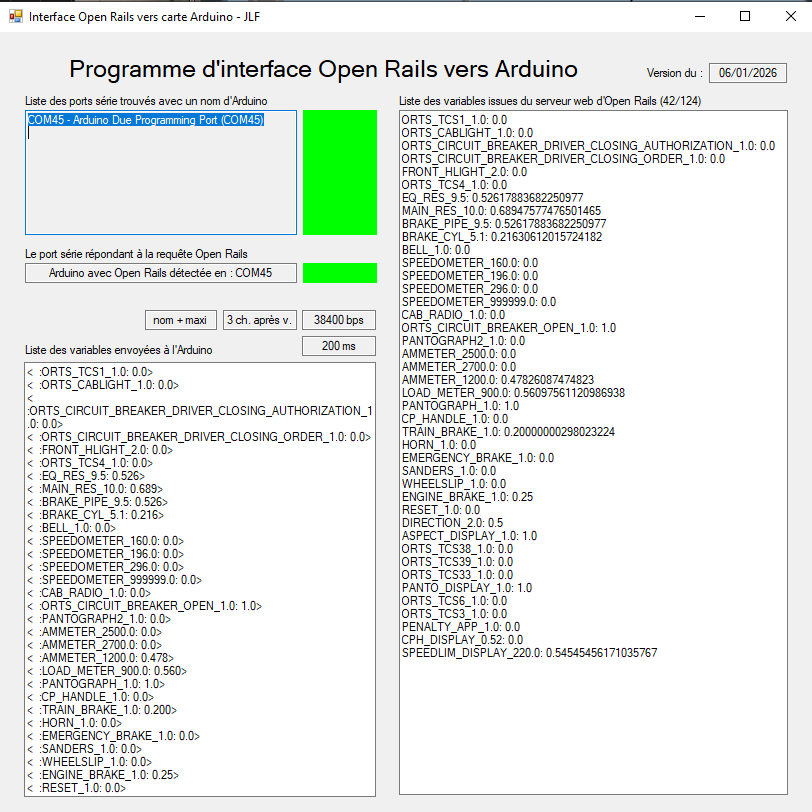
Task: Click the large green status indicator
Action: tap(339, 172)
